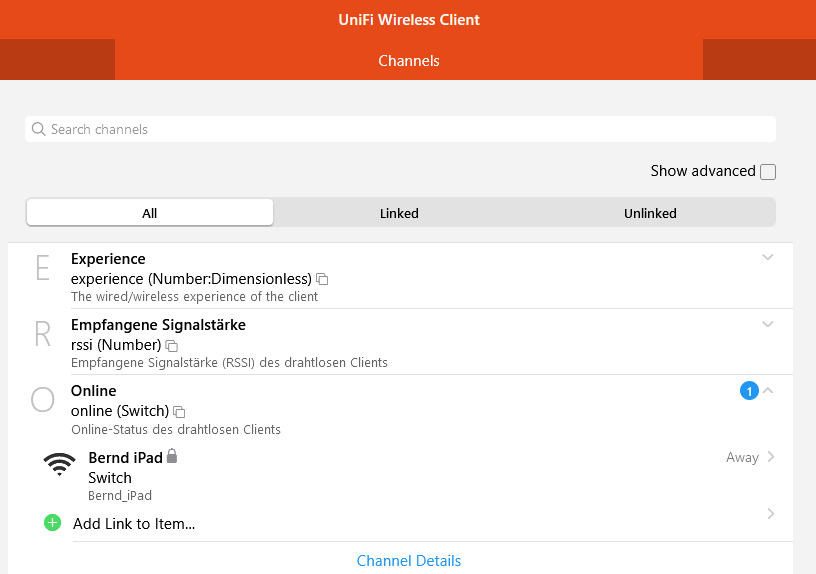Open the Channel Details link
The height and width of the screenshot is (574, 816).
coord(409,561)
